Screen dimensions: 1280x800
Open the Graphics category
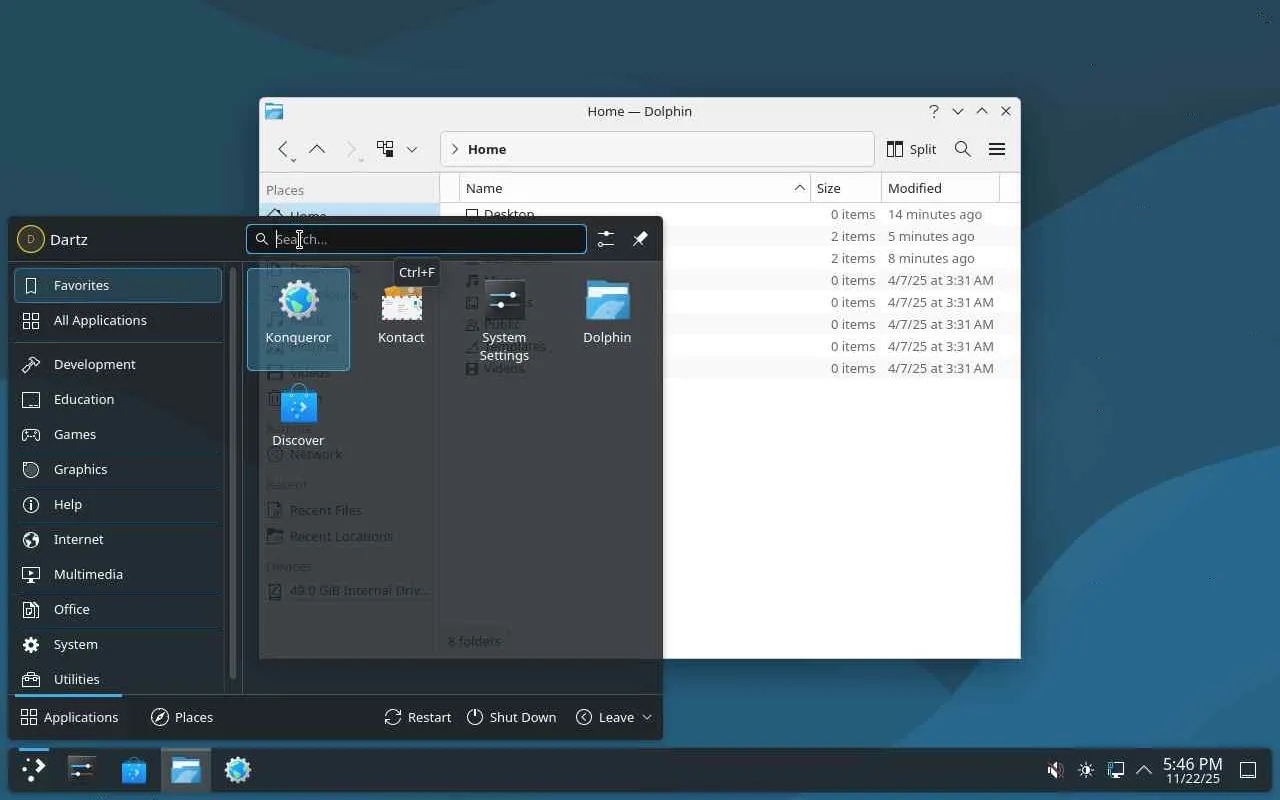pos(118,469)
